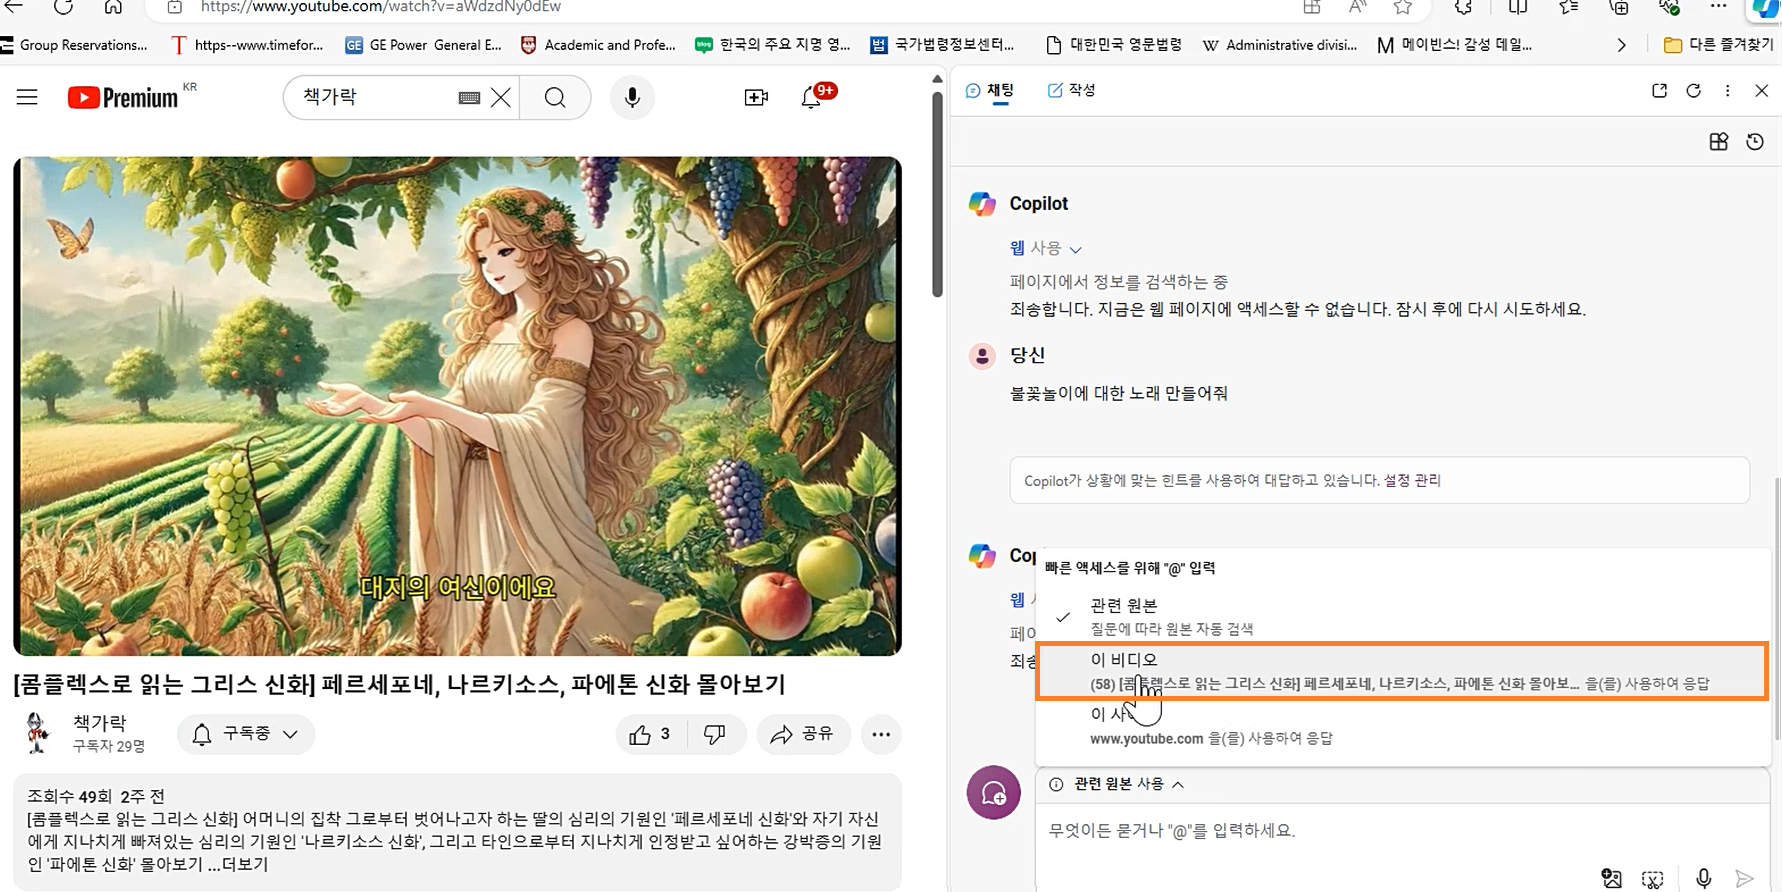Click the Copilot pane scrollbar

1776,610
